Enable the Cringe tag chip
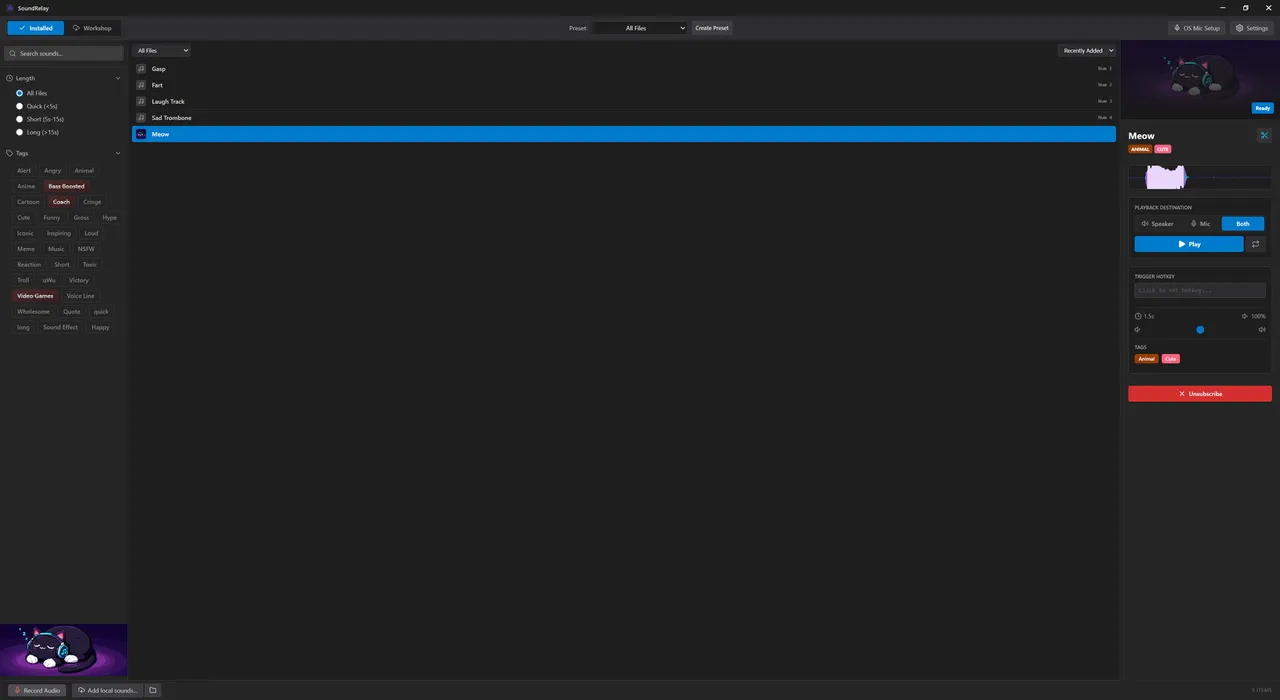Screen dimensions: 1280x700 click(92, 202)
